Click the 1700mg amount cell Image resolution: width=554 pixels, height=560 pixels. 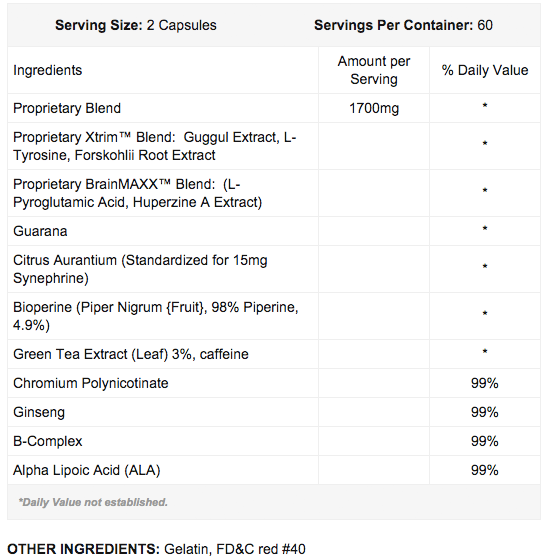374,108
